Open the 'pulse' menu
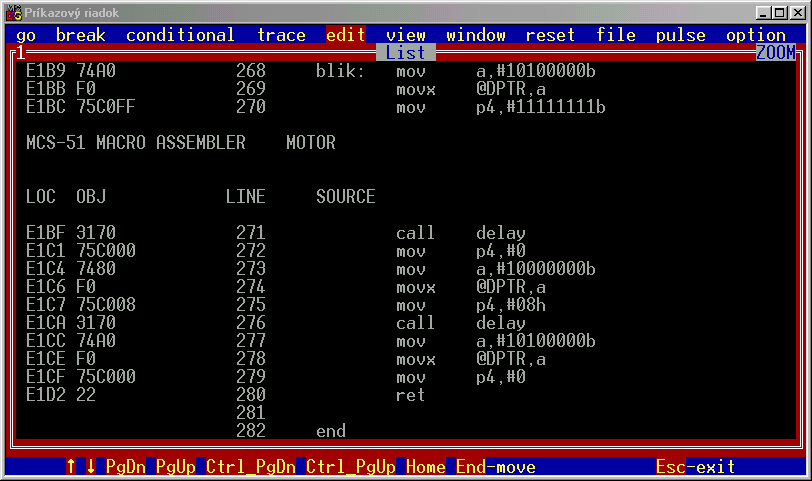Image resolution: width=812 pixels, height=481 pixels. (x=680, y=35)
